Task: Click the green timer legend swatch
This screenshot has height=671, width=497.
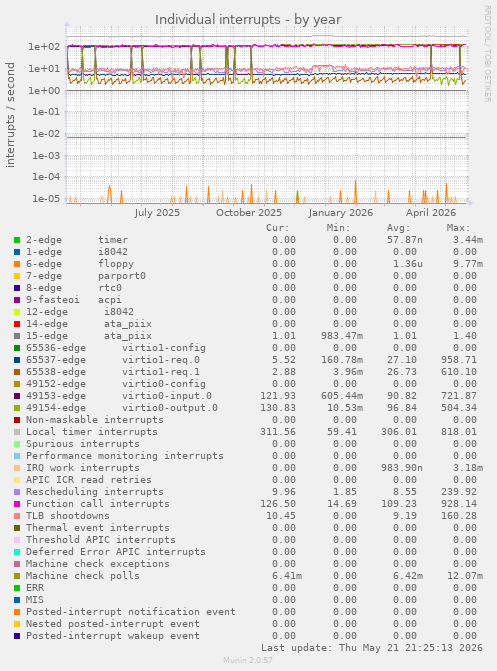Action: (x=17, y=240)
